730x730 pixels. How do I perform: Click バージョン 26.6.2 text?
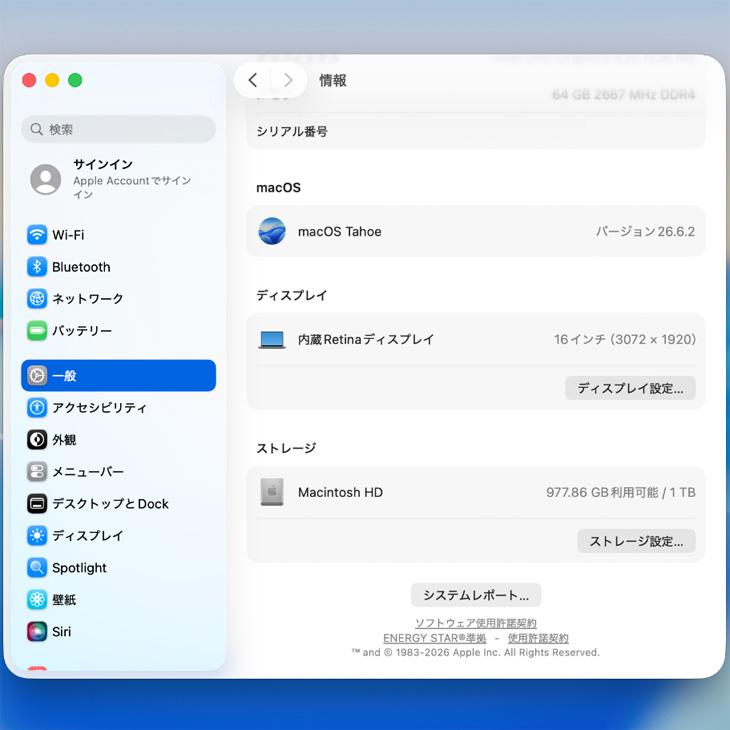645,231
